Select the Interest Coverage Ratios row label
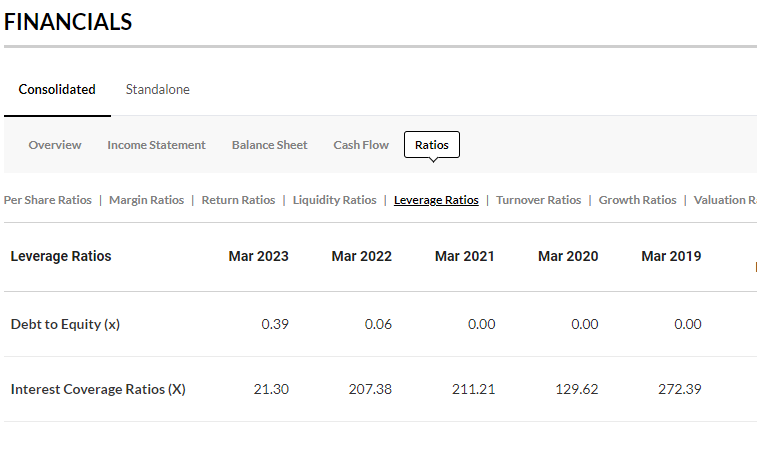 tap(98, 389)
